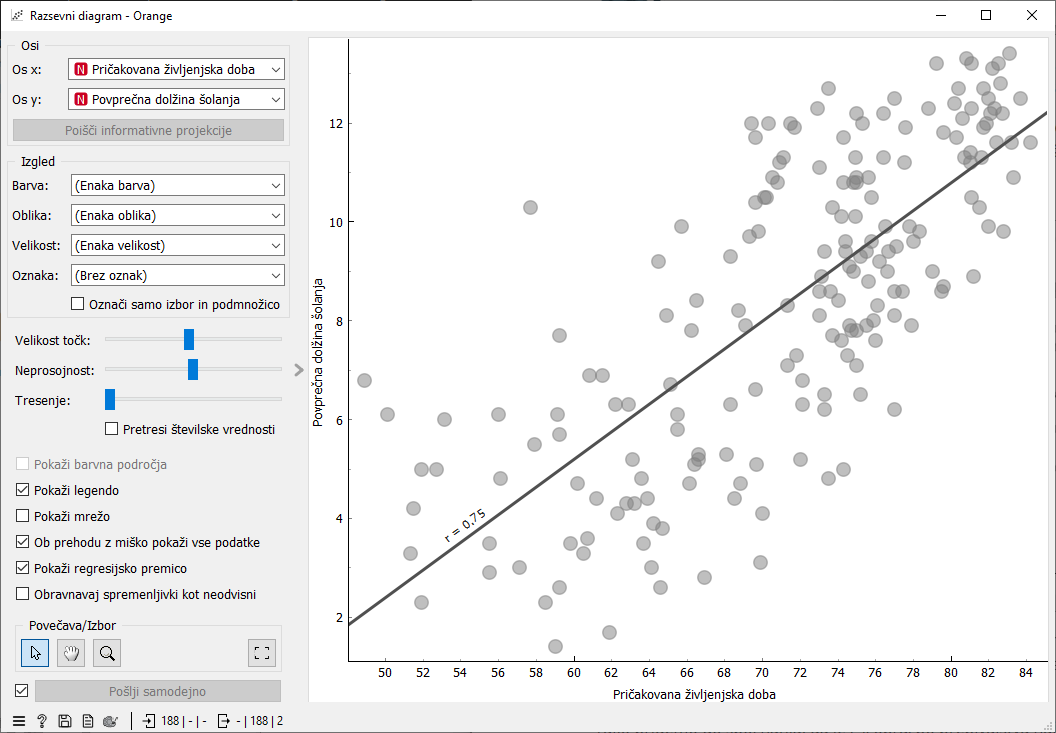Open the hamburger menu in status bar

tap(19, 720)
